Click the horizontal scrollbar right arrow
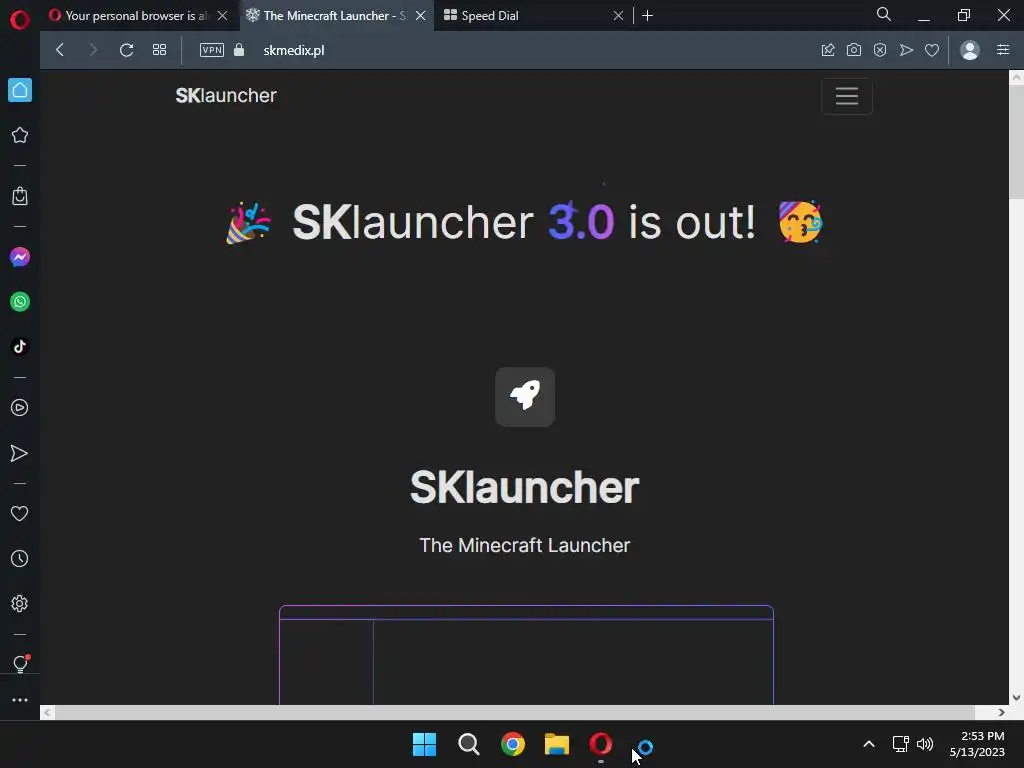The height and width of the screenshot is (768, 1024). click(x=1001, y=712)
